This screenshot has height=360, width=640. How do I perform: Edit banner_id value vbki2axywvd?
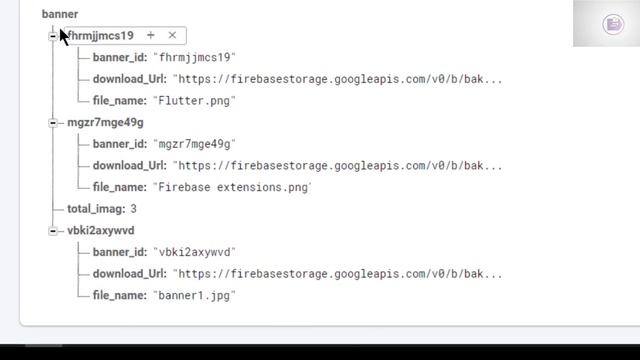click(x=194, y=252)
